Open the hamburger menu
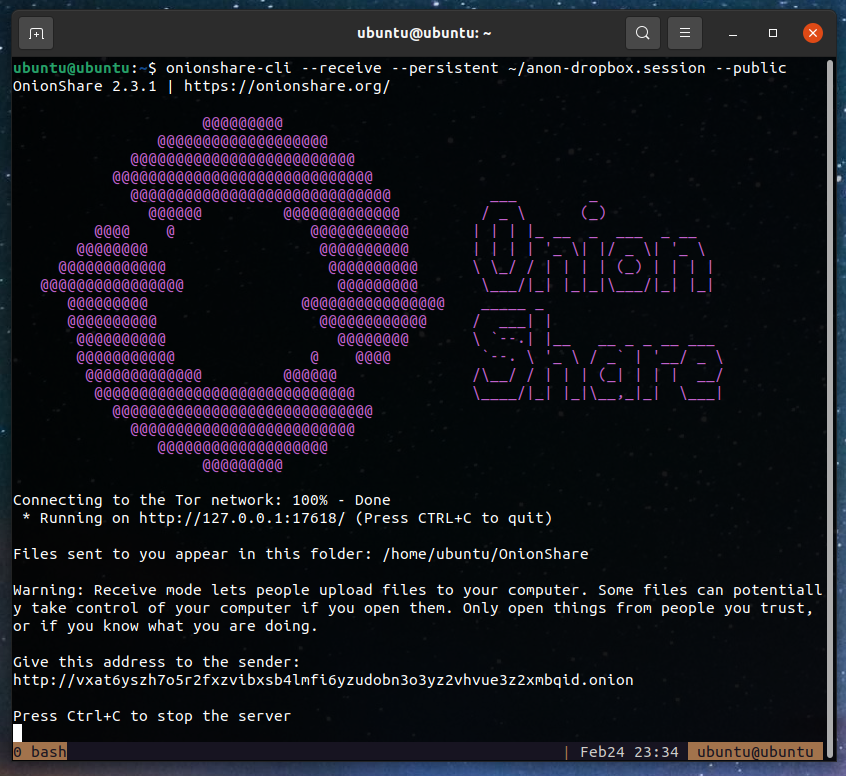Image resolution: width=846 pixels, height=776 pixels. (x=685, y=33)
